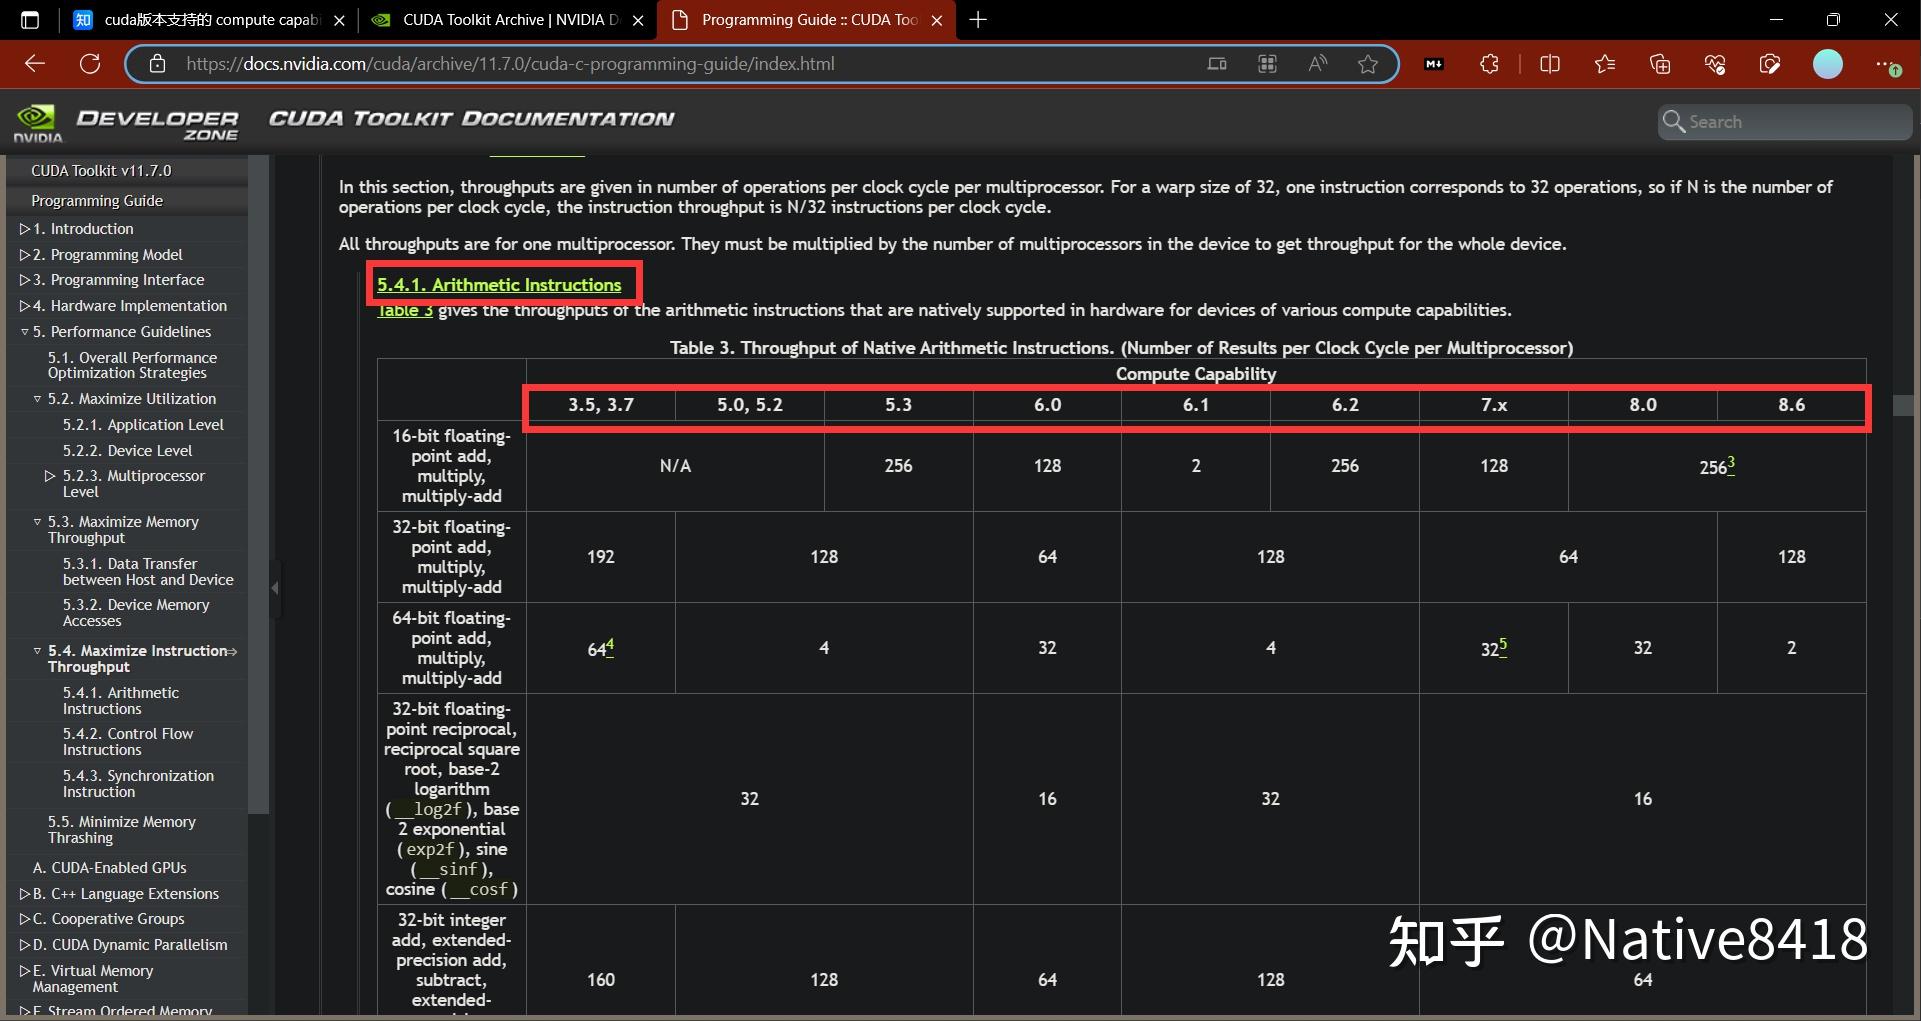Open Browser essentials health icon
This screenshot has width=1921, height=1021.
(x=1716, y=63)
